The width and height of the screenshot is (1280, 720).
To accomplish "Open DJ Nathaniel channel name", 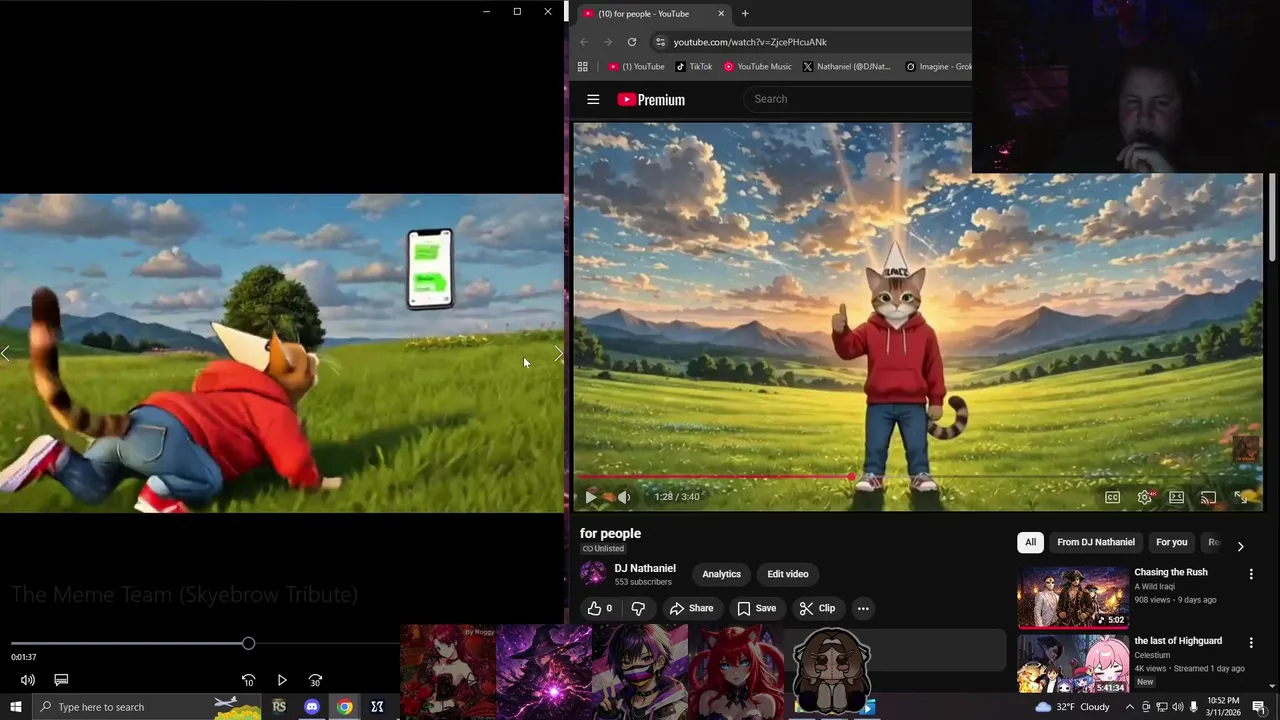I will [x=645, y=568].
